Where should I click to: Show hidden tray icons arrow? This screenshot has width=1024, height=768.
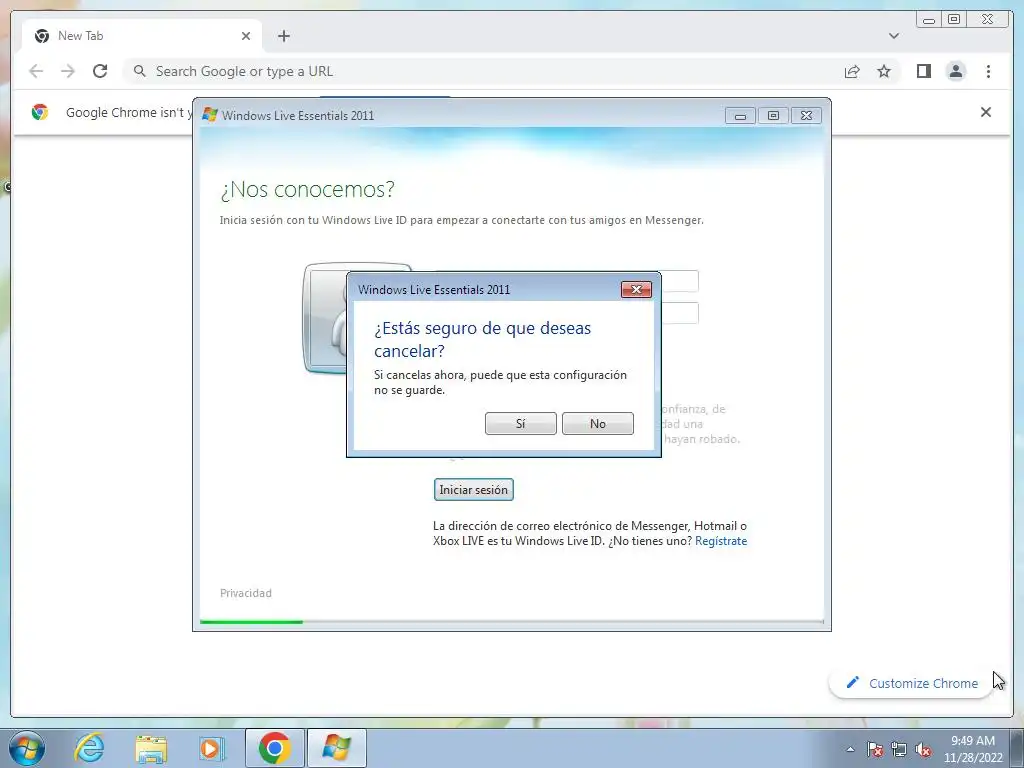(850, 749)
